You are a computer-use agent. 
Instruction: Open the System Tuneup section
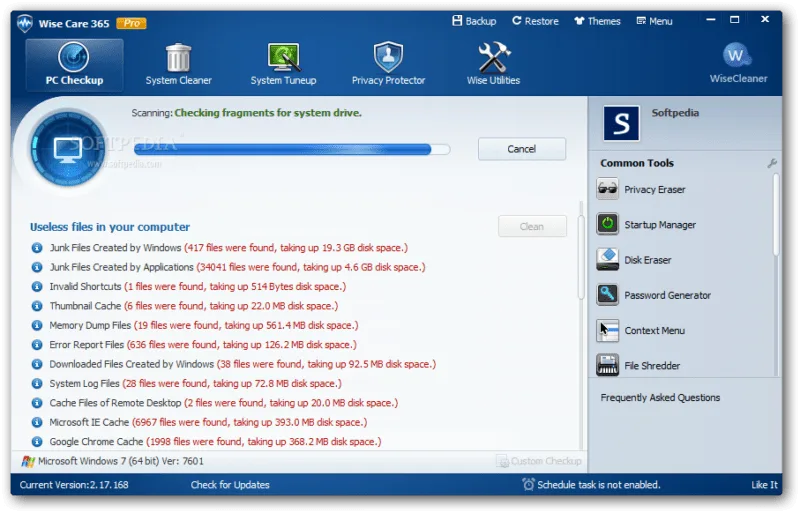(283, 65)
